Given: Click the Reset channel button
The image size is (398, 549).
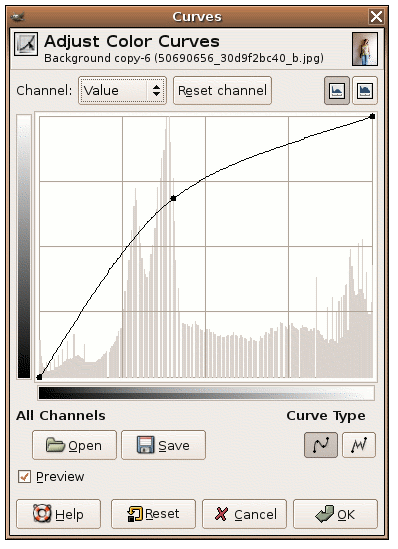Looking at the screenshot, I should 222,91.
